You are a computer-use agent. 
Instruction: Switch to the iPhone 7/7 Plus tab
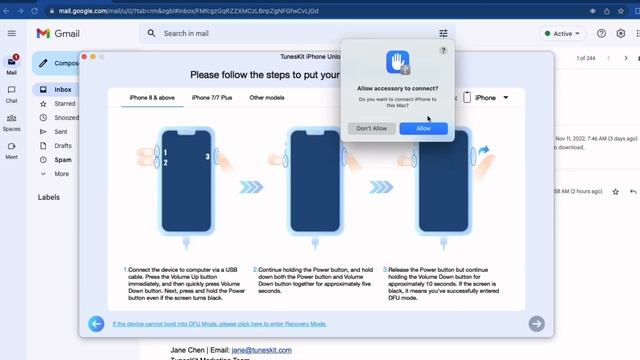(212, 98)
